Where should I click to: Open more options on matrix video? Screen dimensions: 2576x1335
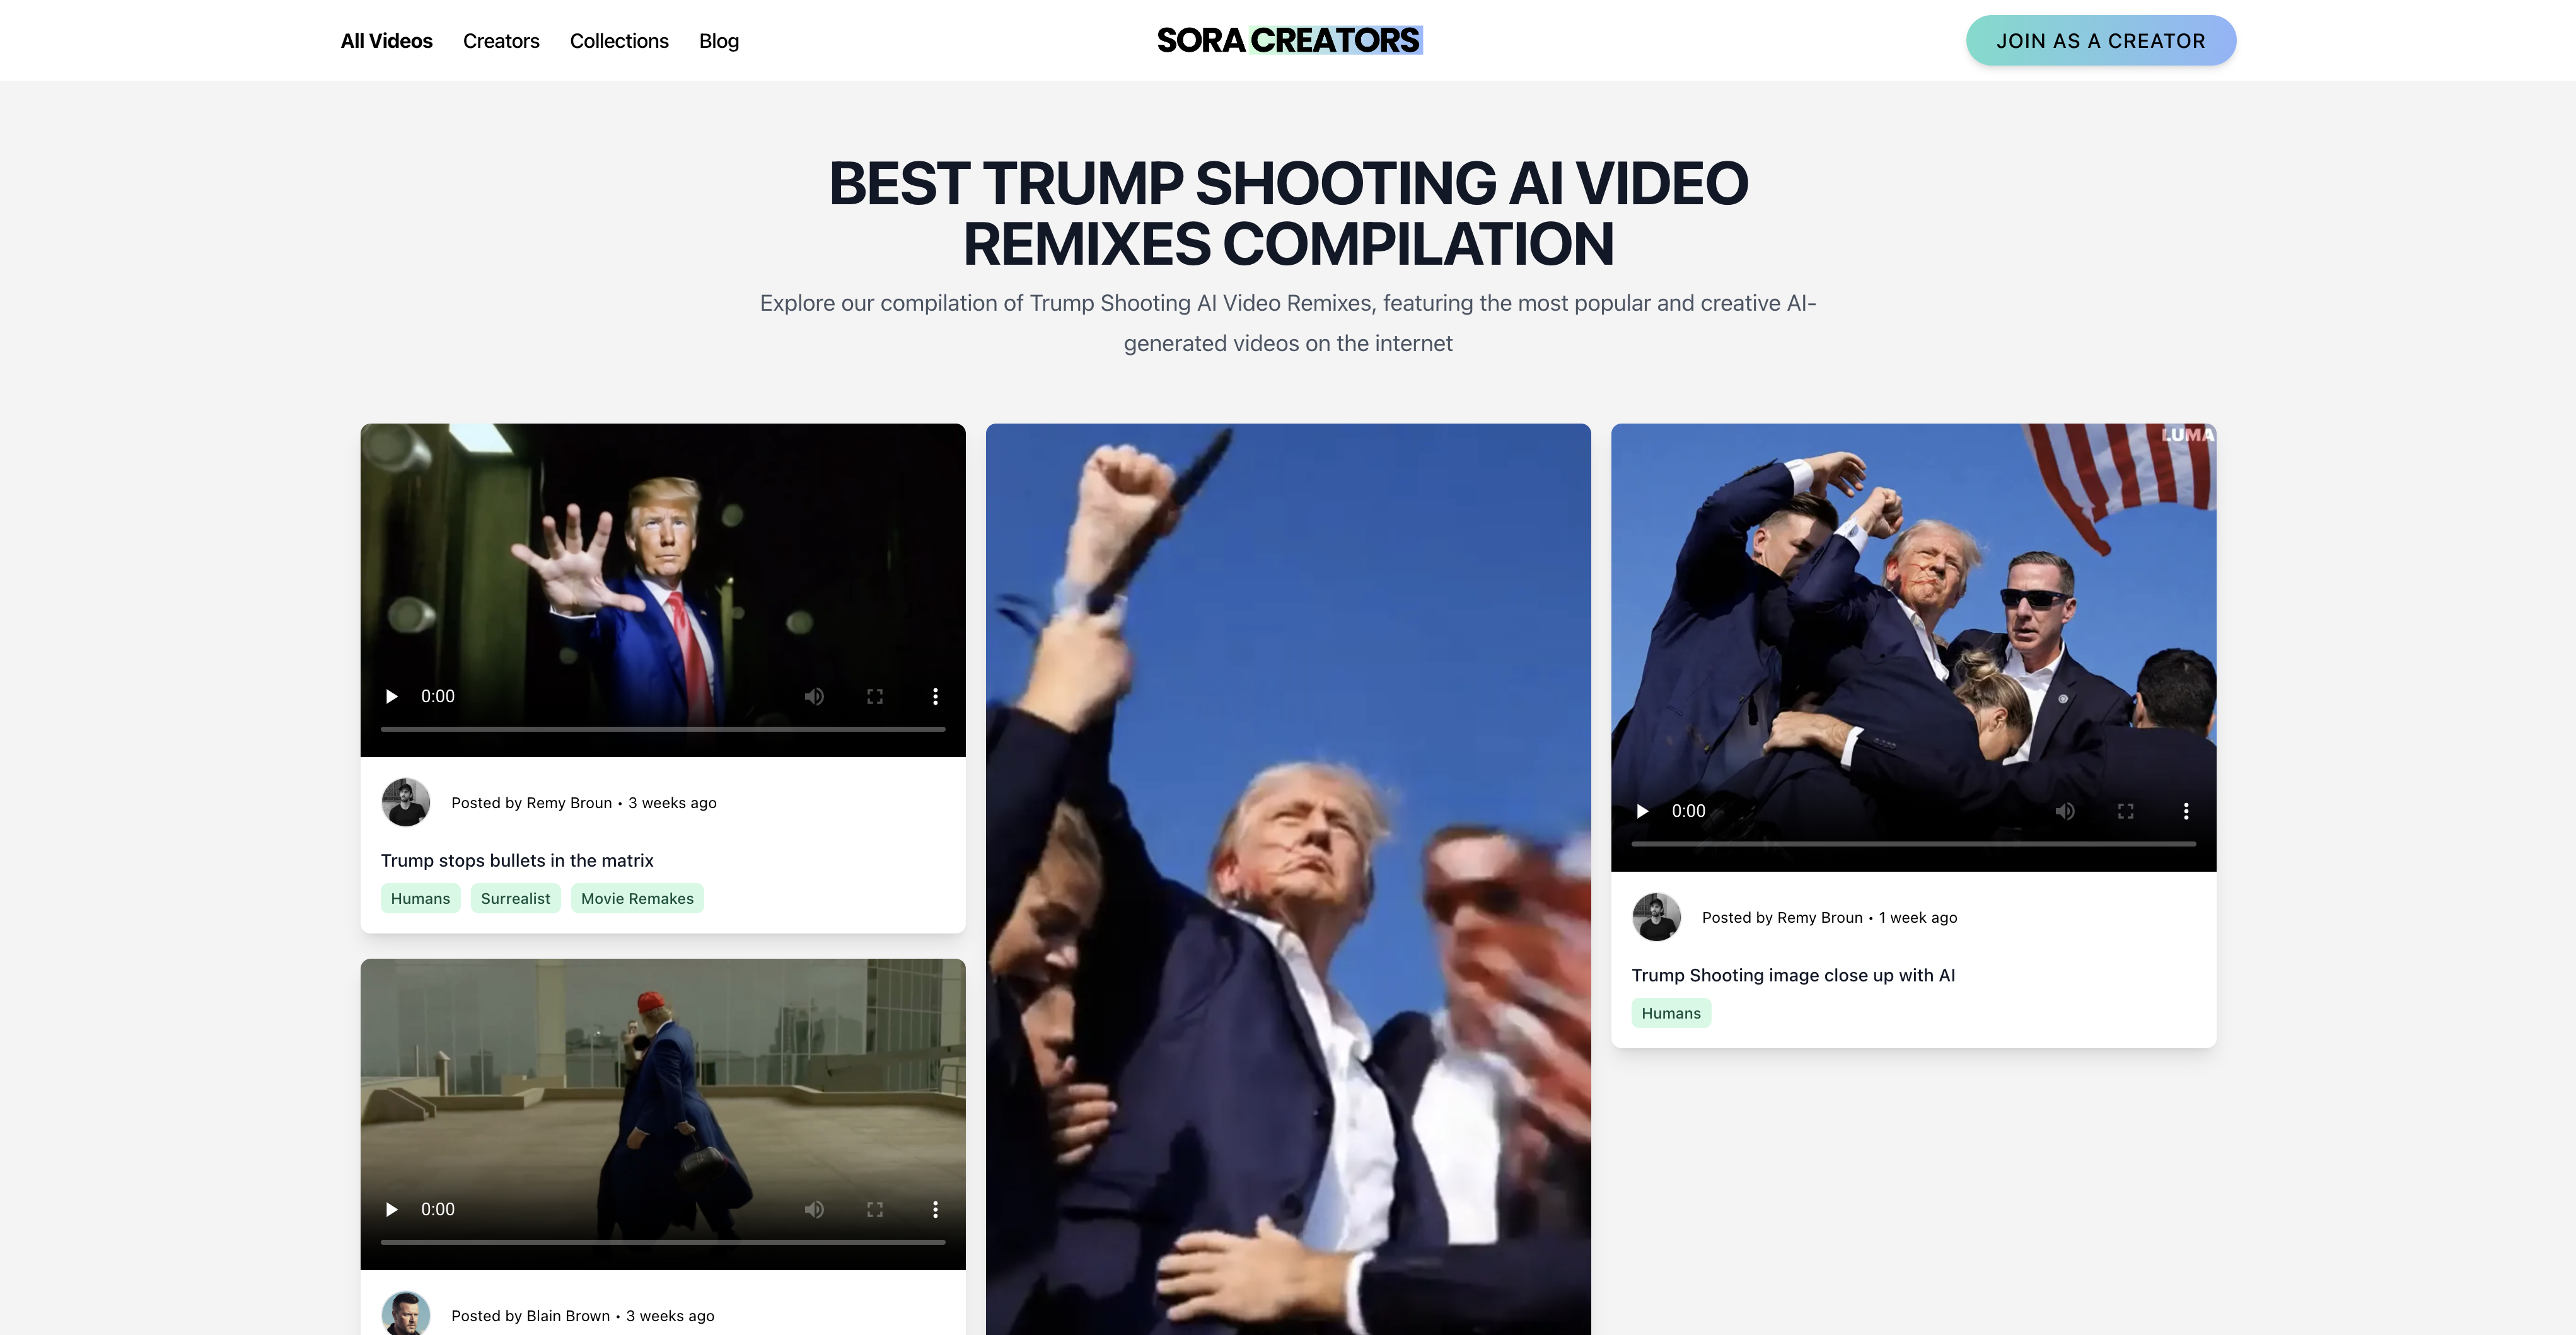tap(935, 696)
